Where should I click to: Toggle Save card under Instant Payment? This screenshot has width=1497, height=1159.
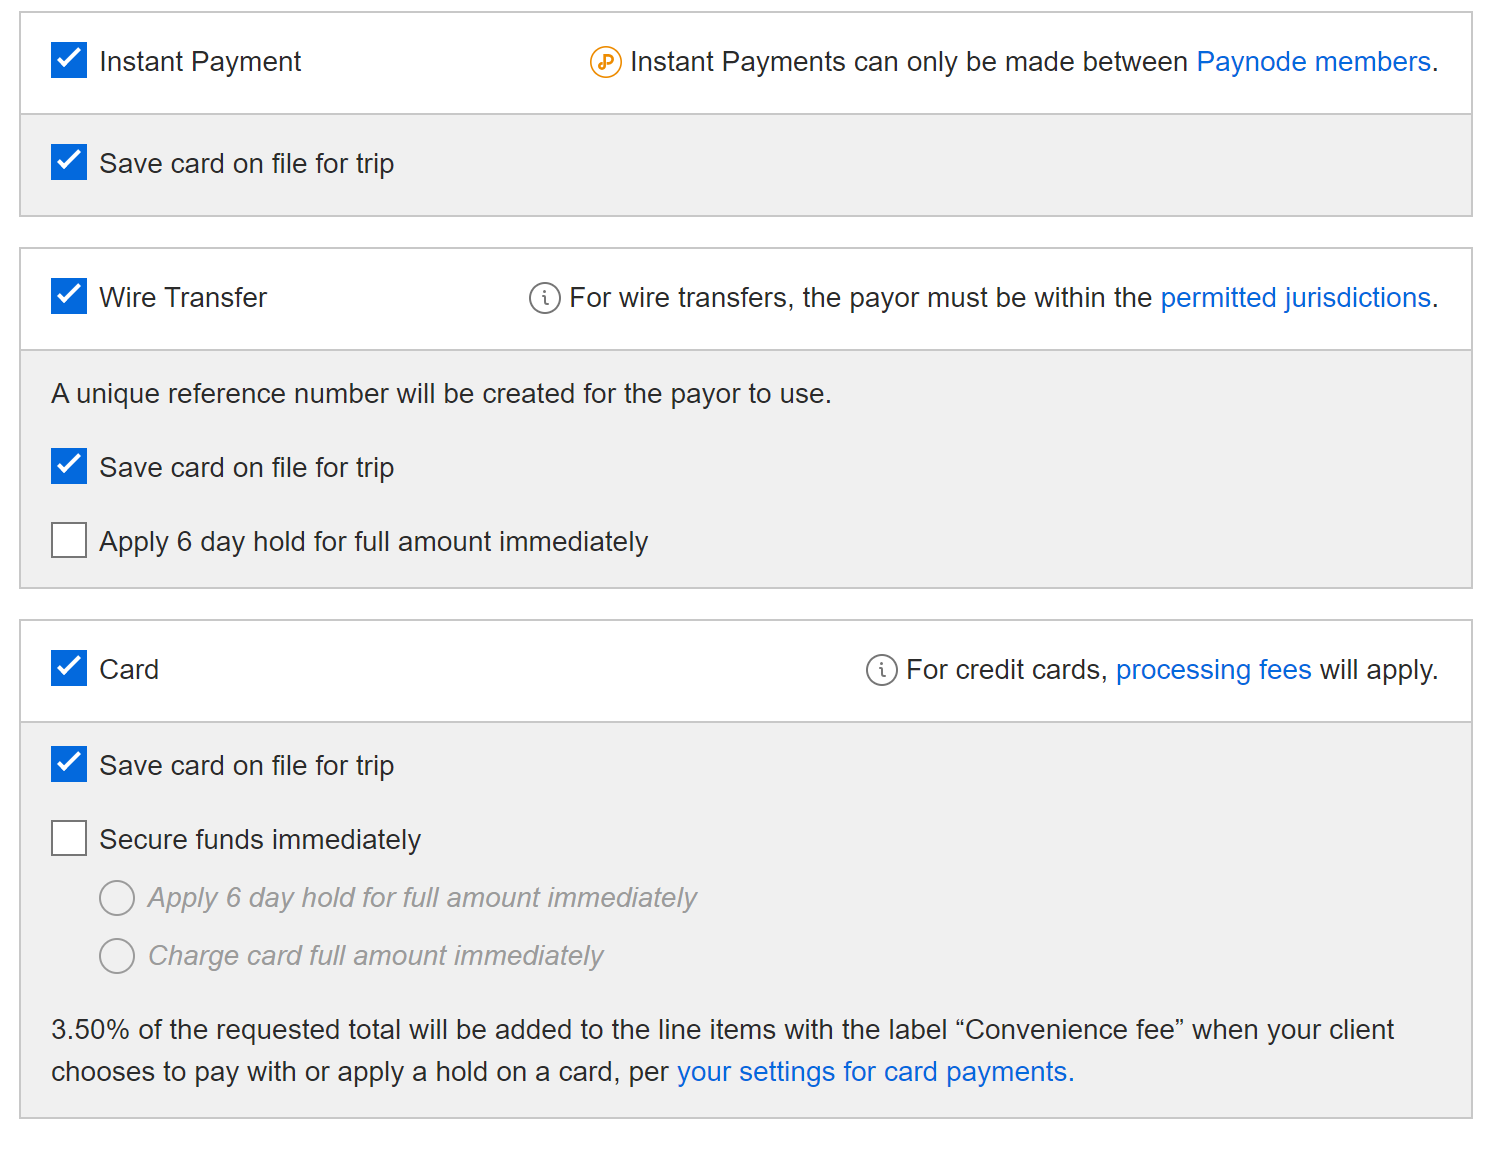click(69, 162)
